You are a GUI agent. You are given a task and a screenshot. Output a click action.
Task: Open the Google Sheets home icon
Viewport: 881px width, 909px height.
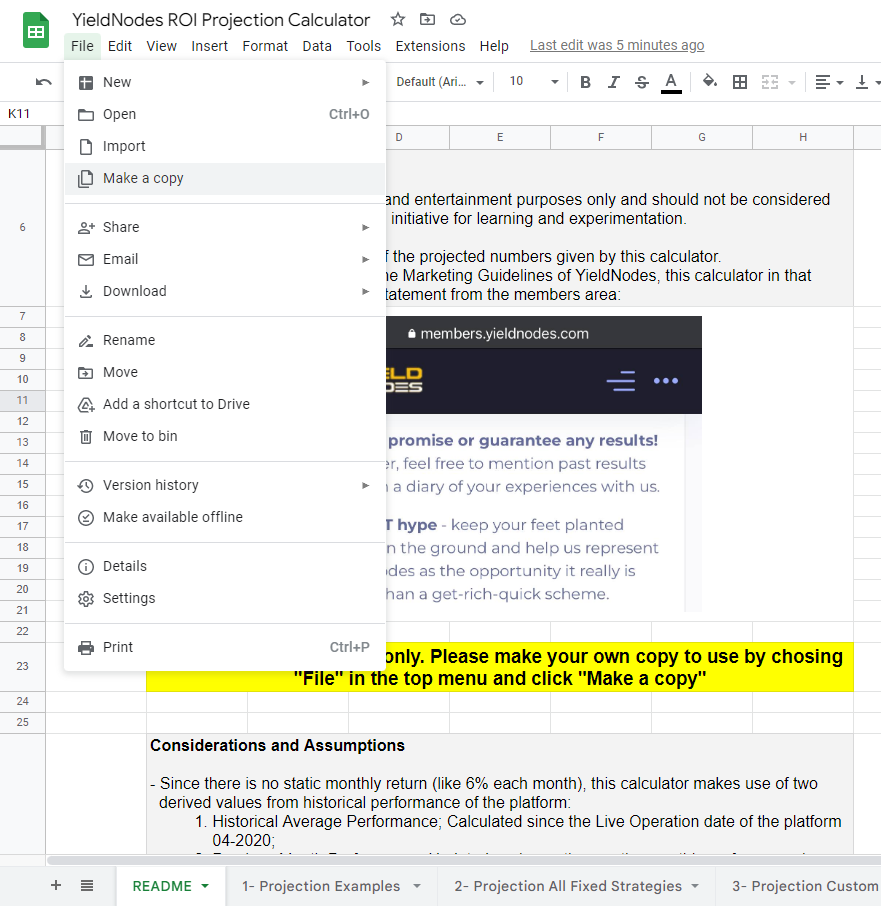pos(36,30)
